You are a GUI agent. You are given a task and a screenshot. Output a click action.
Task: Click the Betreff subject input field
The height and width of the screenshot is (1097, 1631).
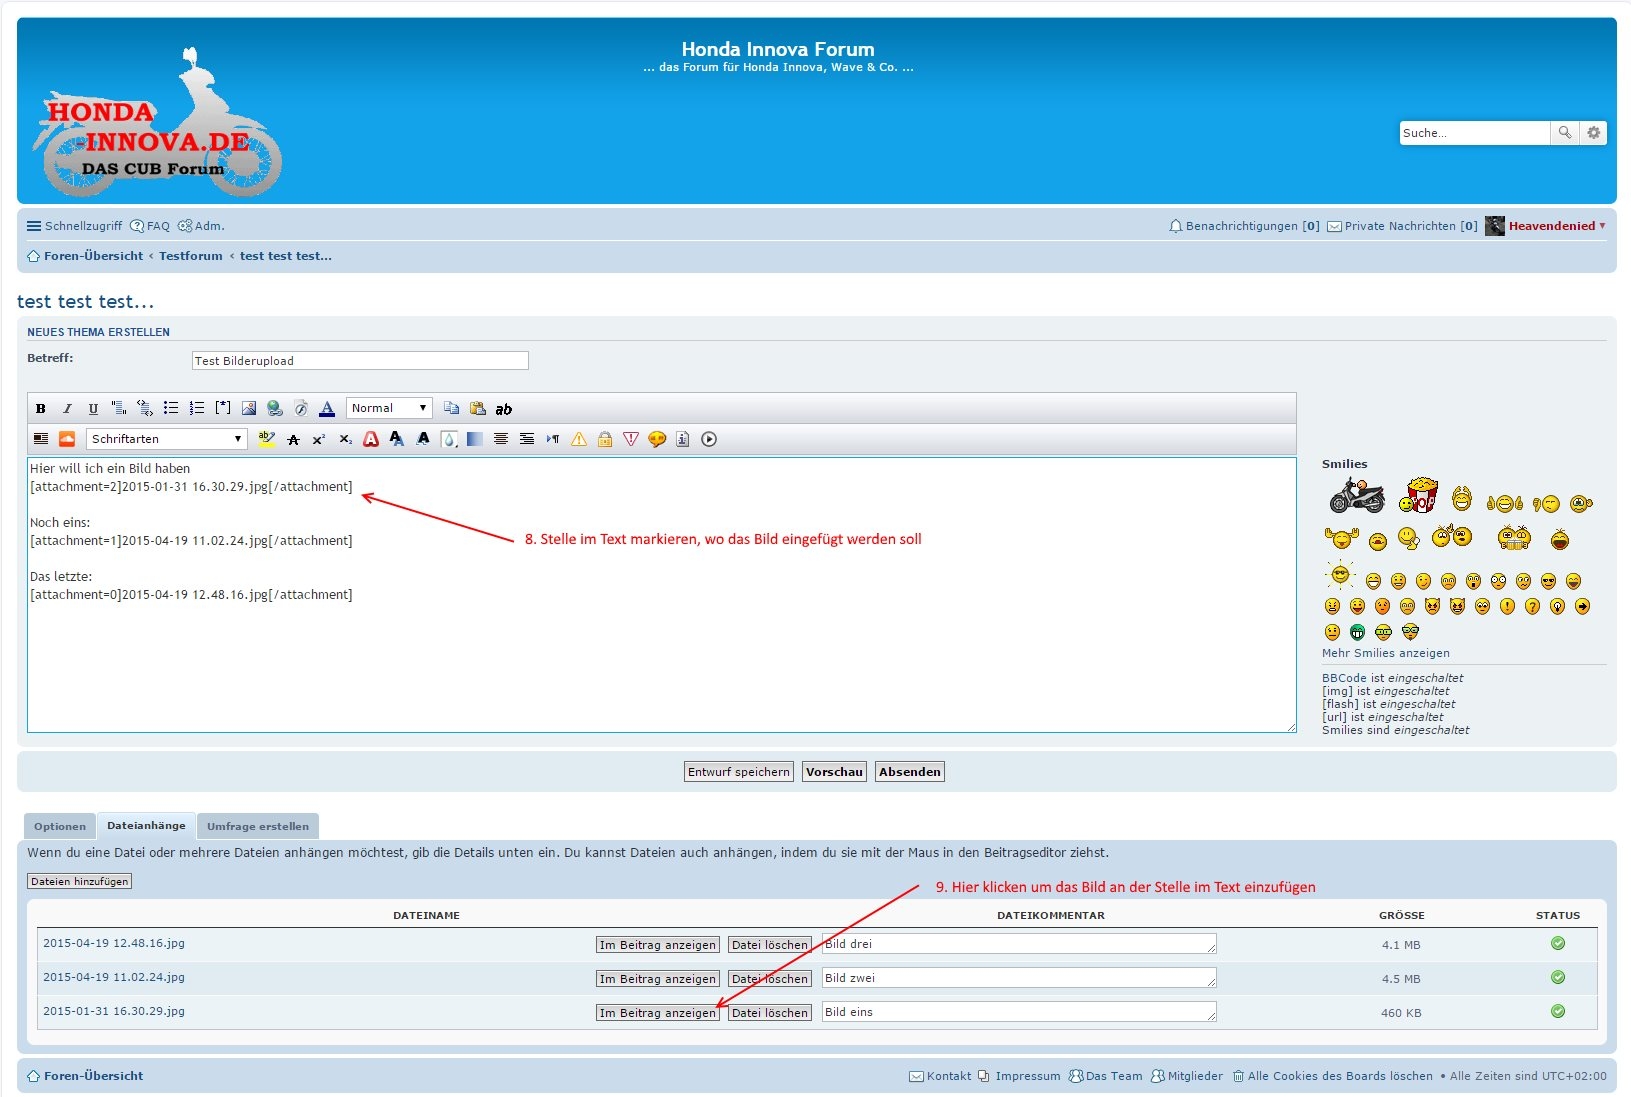tap(360, 361)
